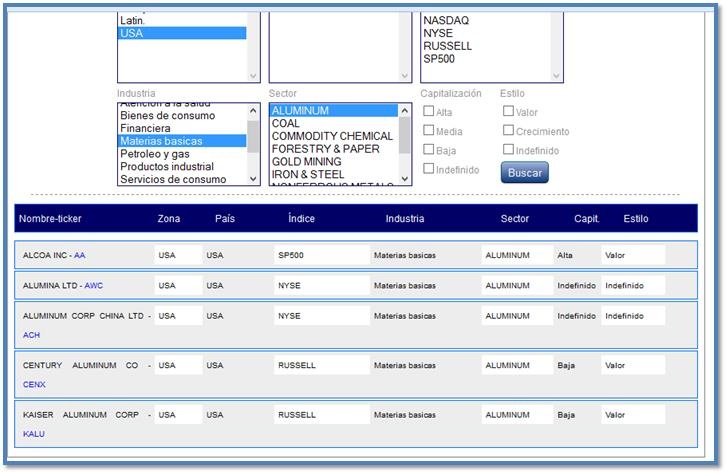The width and height of the screenshot is (727, 474).
Task: Open the ACH ticker link
Action: coord(31,335)
